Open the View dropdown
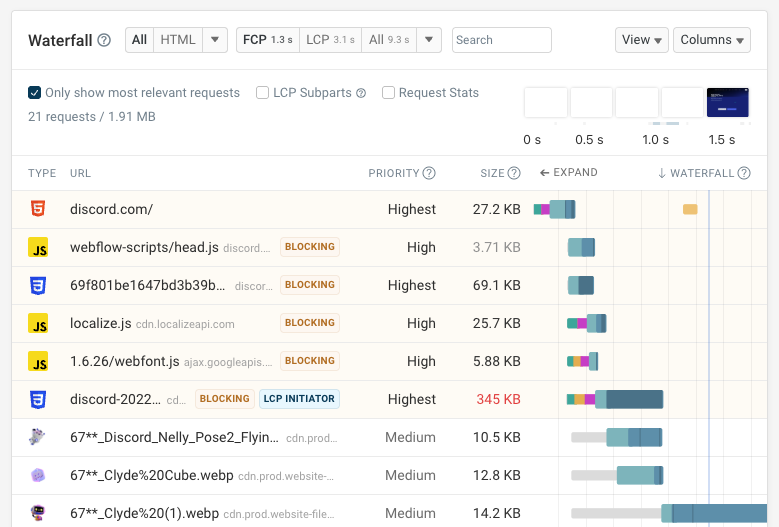This screenshot has width=779, height=527. coord(642,40)
